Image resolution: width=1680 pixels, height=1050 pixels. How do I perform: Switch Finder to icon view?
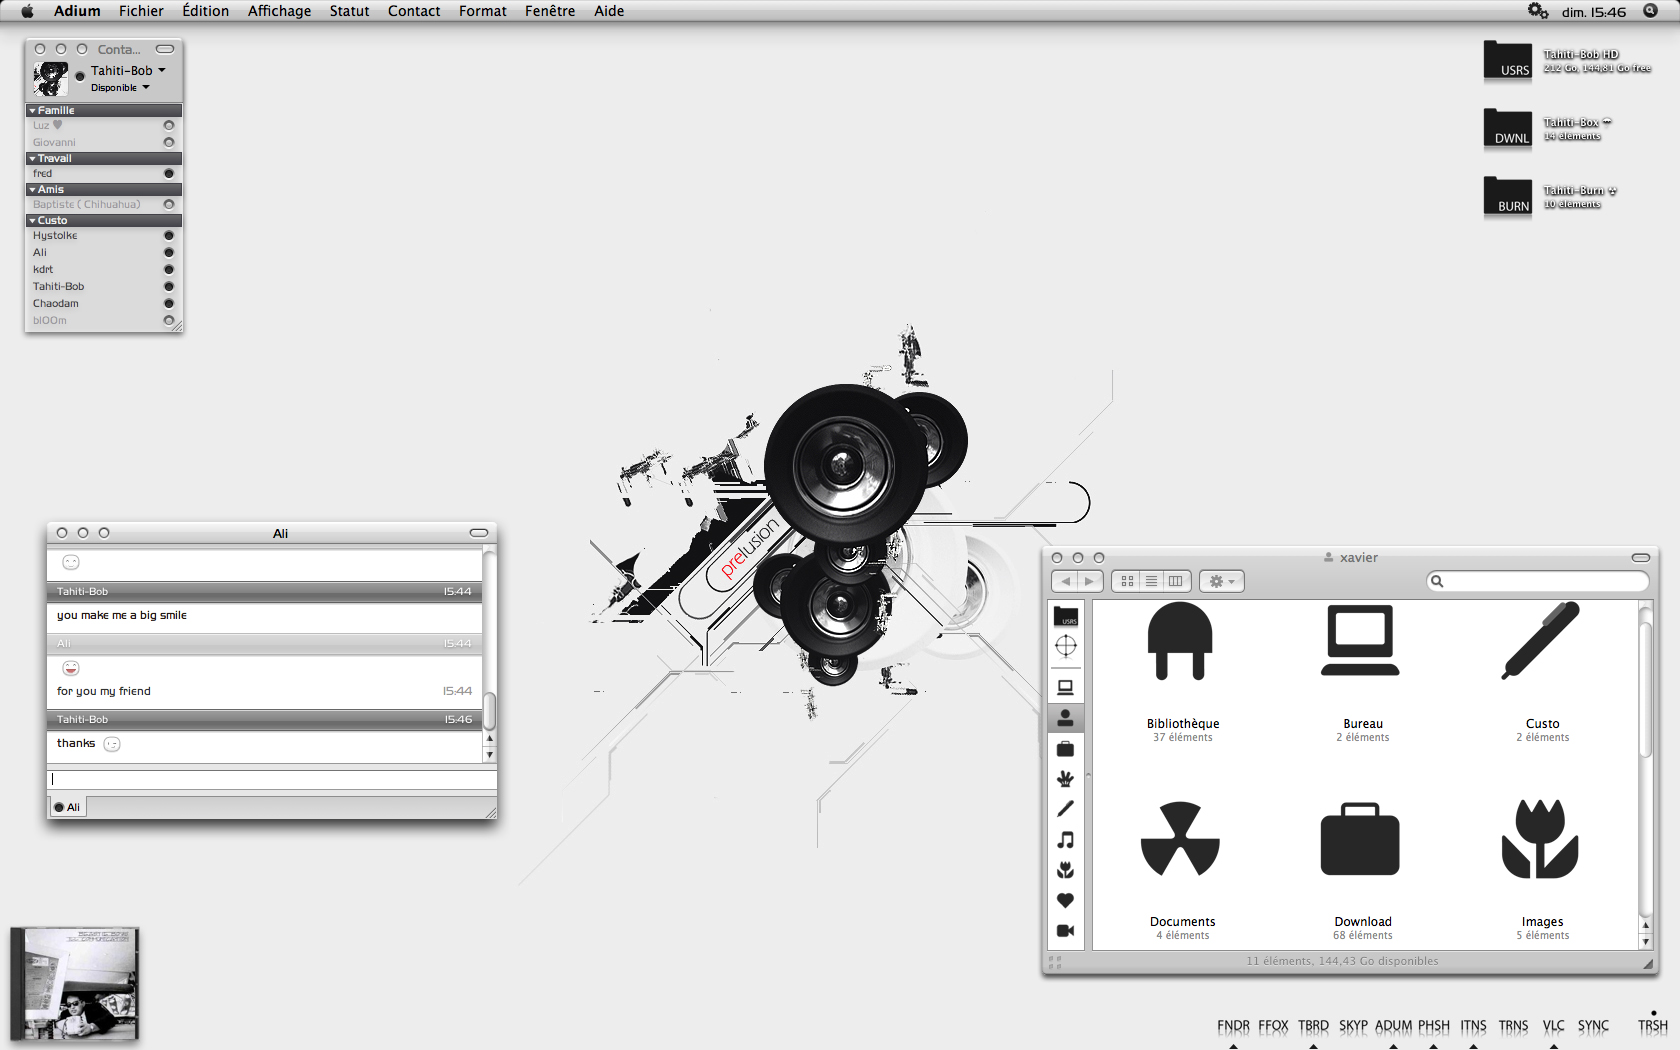(1127, 581)
